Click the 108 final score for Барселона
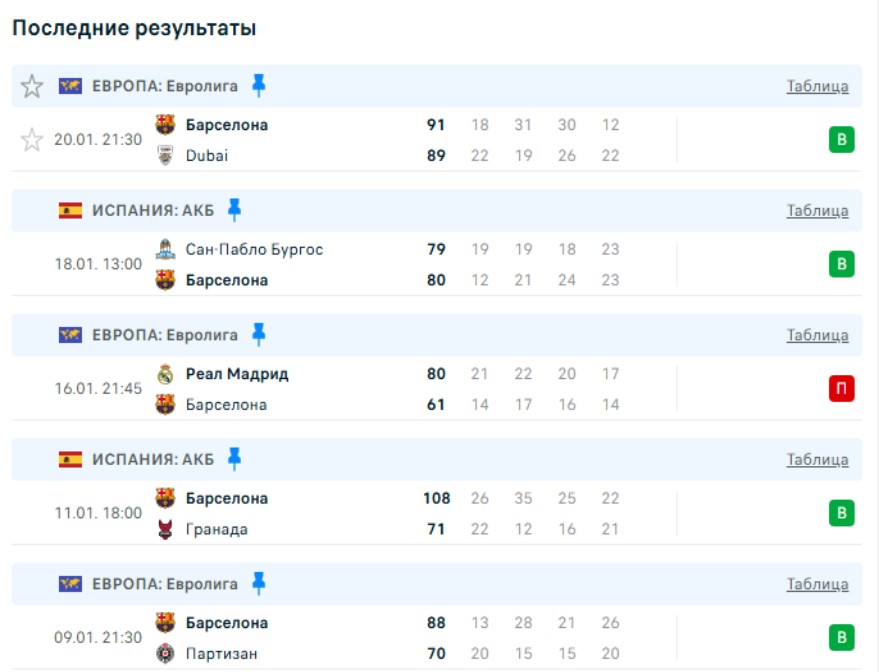 [437, 498]
